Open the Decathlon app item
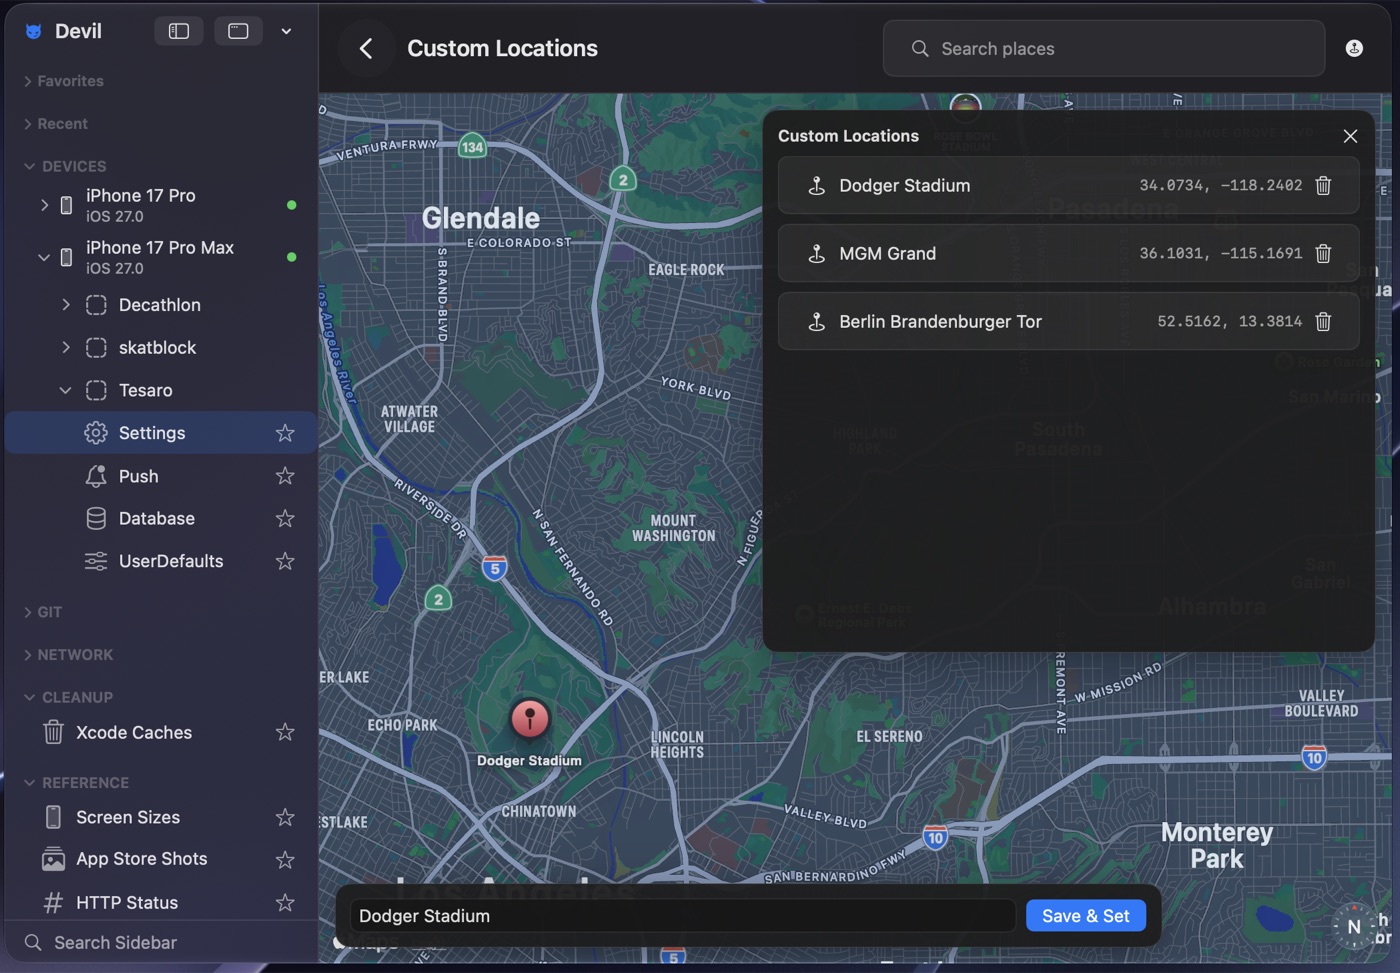The width and height of the screenshot is (1400, 973). tap(160, 305)
